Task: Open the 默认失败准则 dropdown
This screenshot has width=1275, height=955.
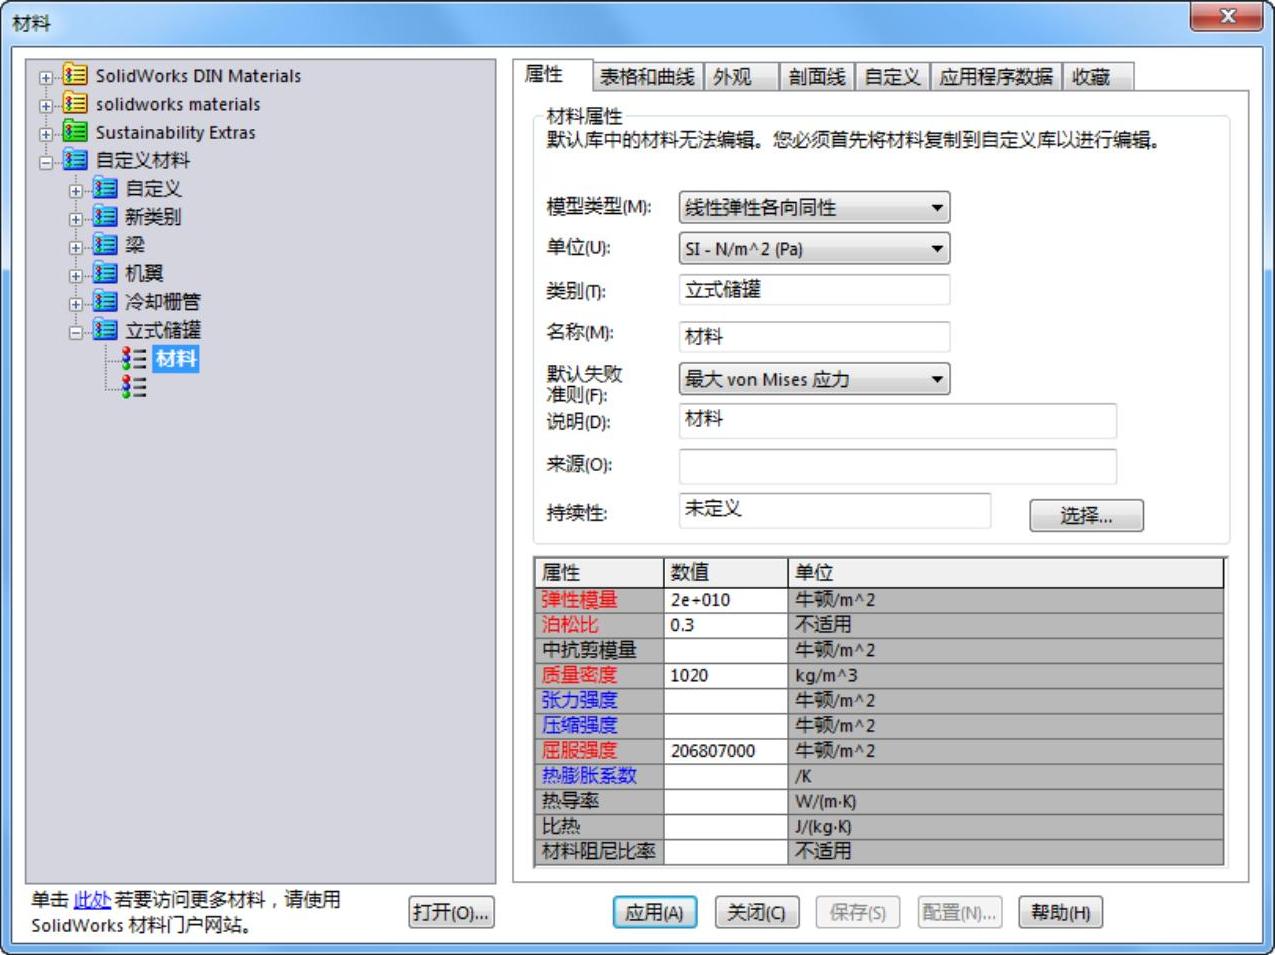Action: click(x=814, y=379)
